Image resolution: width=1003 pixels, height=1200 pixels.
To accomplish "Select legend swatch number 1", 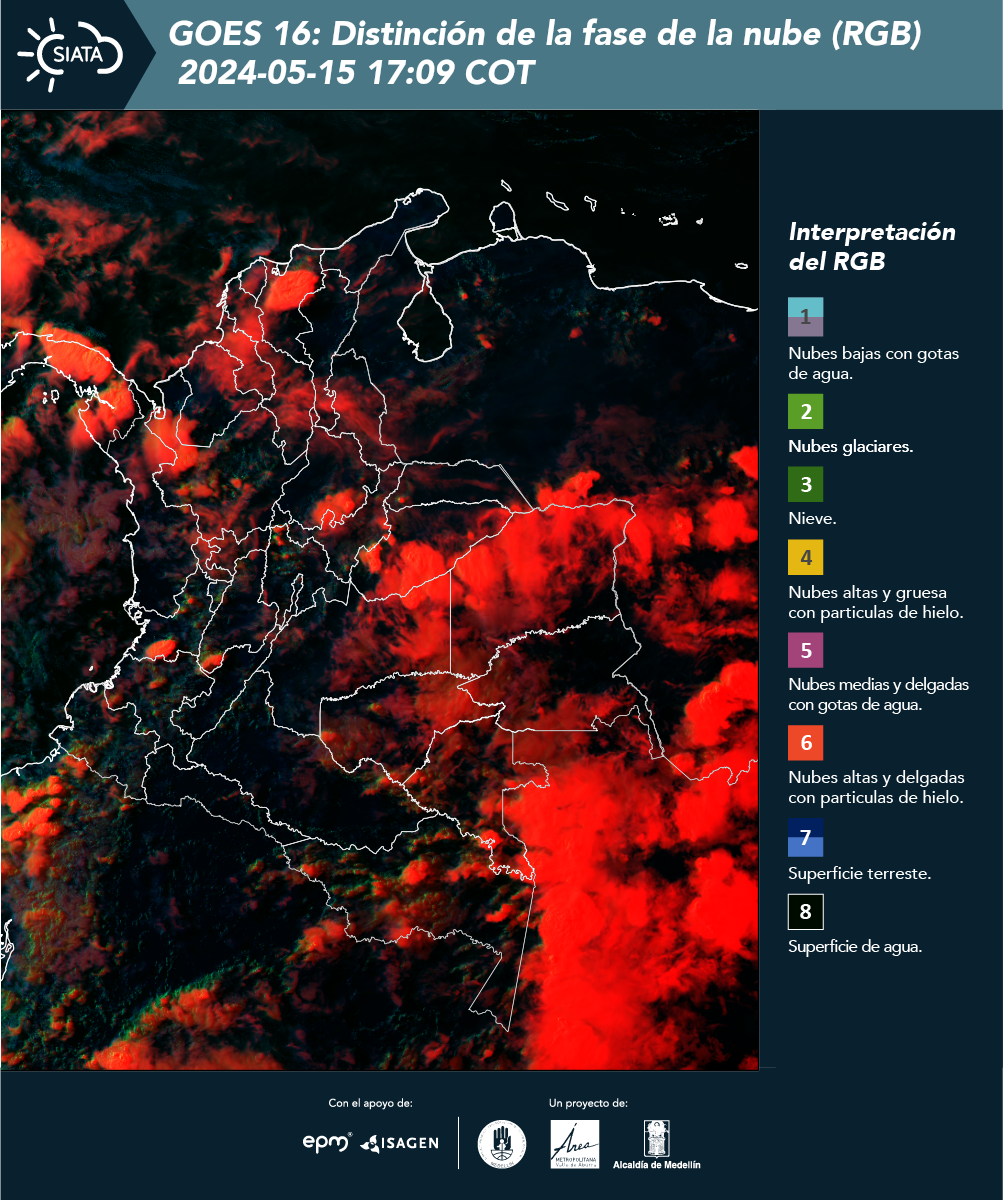I will click(x=805, y=317).
